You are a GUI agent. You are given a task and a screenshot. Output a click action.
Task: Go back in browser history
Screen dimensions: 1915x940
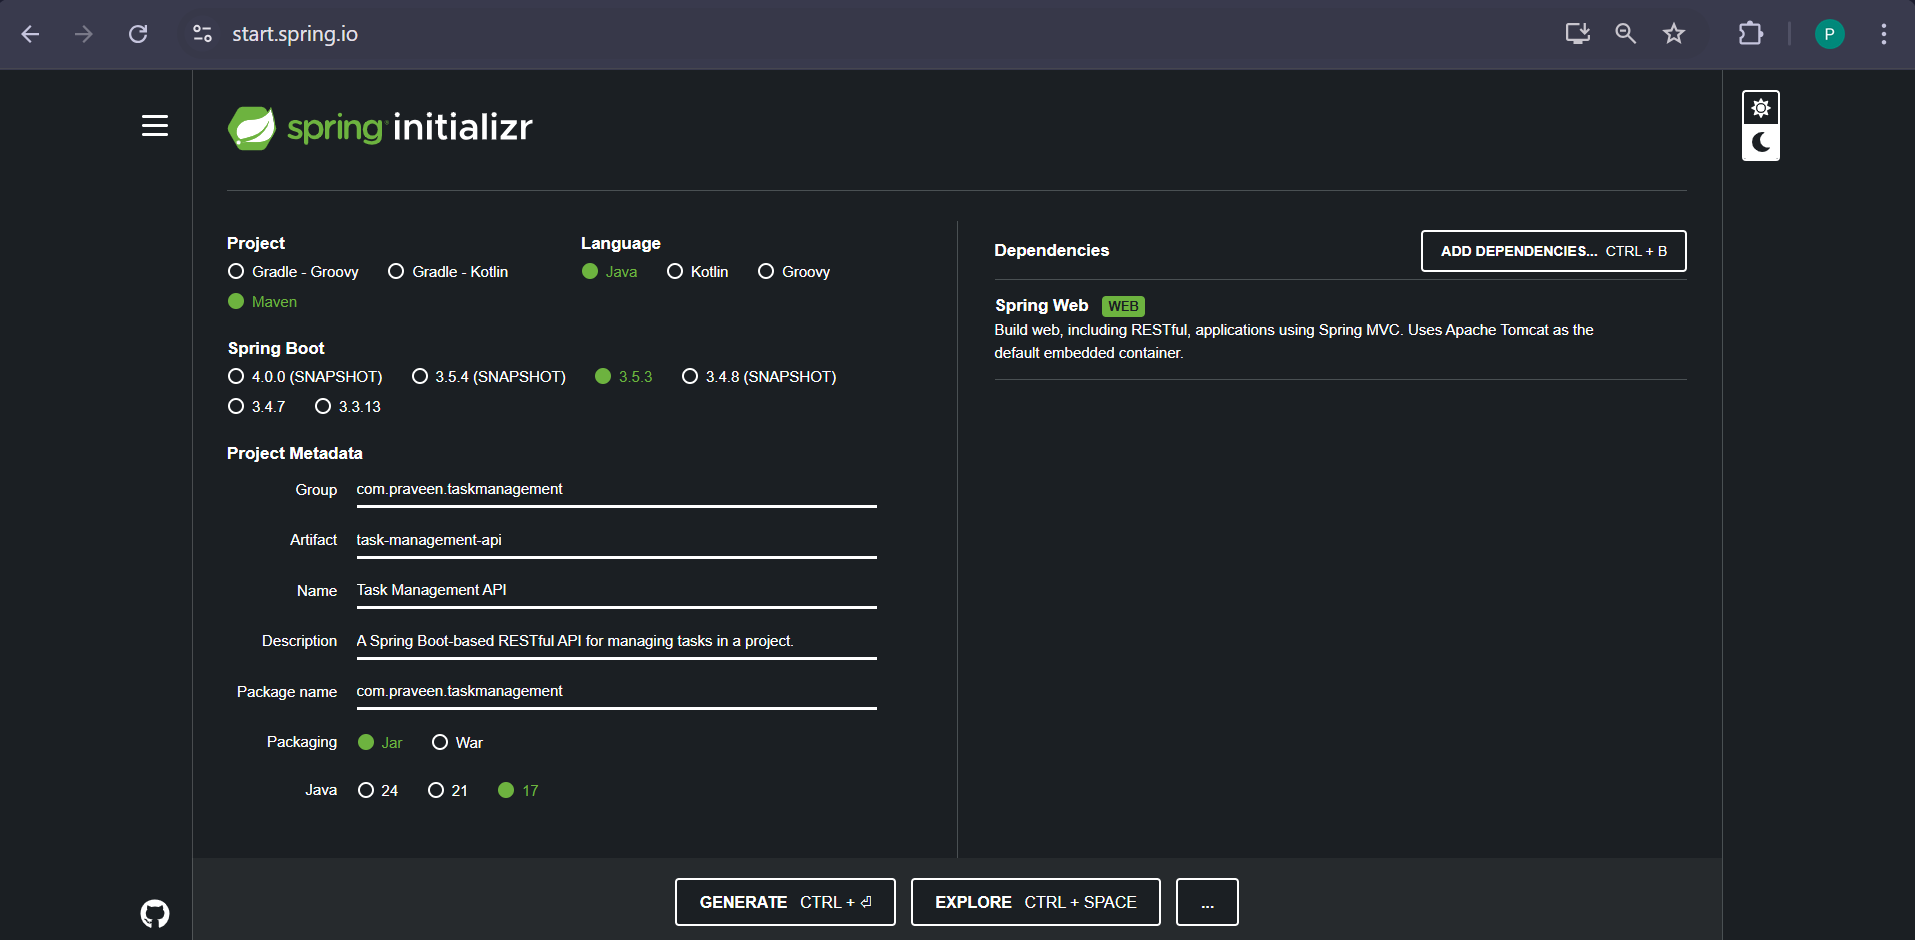pos(30,34)
